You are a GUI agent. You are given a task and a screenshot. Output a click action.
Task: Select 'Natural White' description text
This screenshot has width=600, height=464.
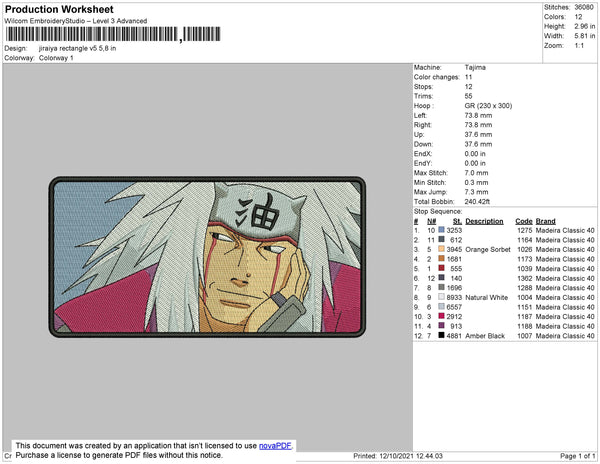487,297
